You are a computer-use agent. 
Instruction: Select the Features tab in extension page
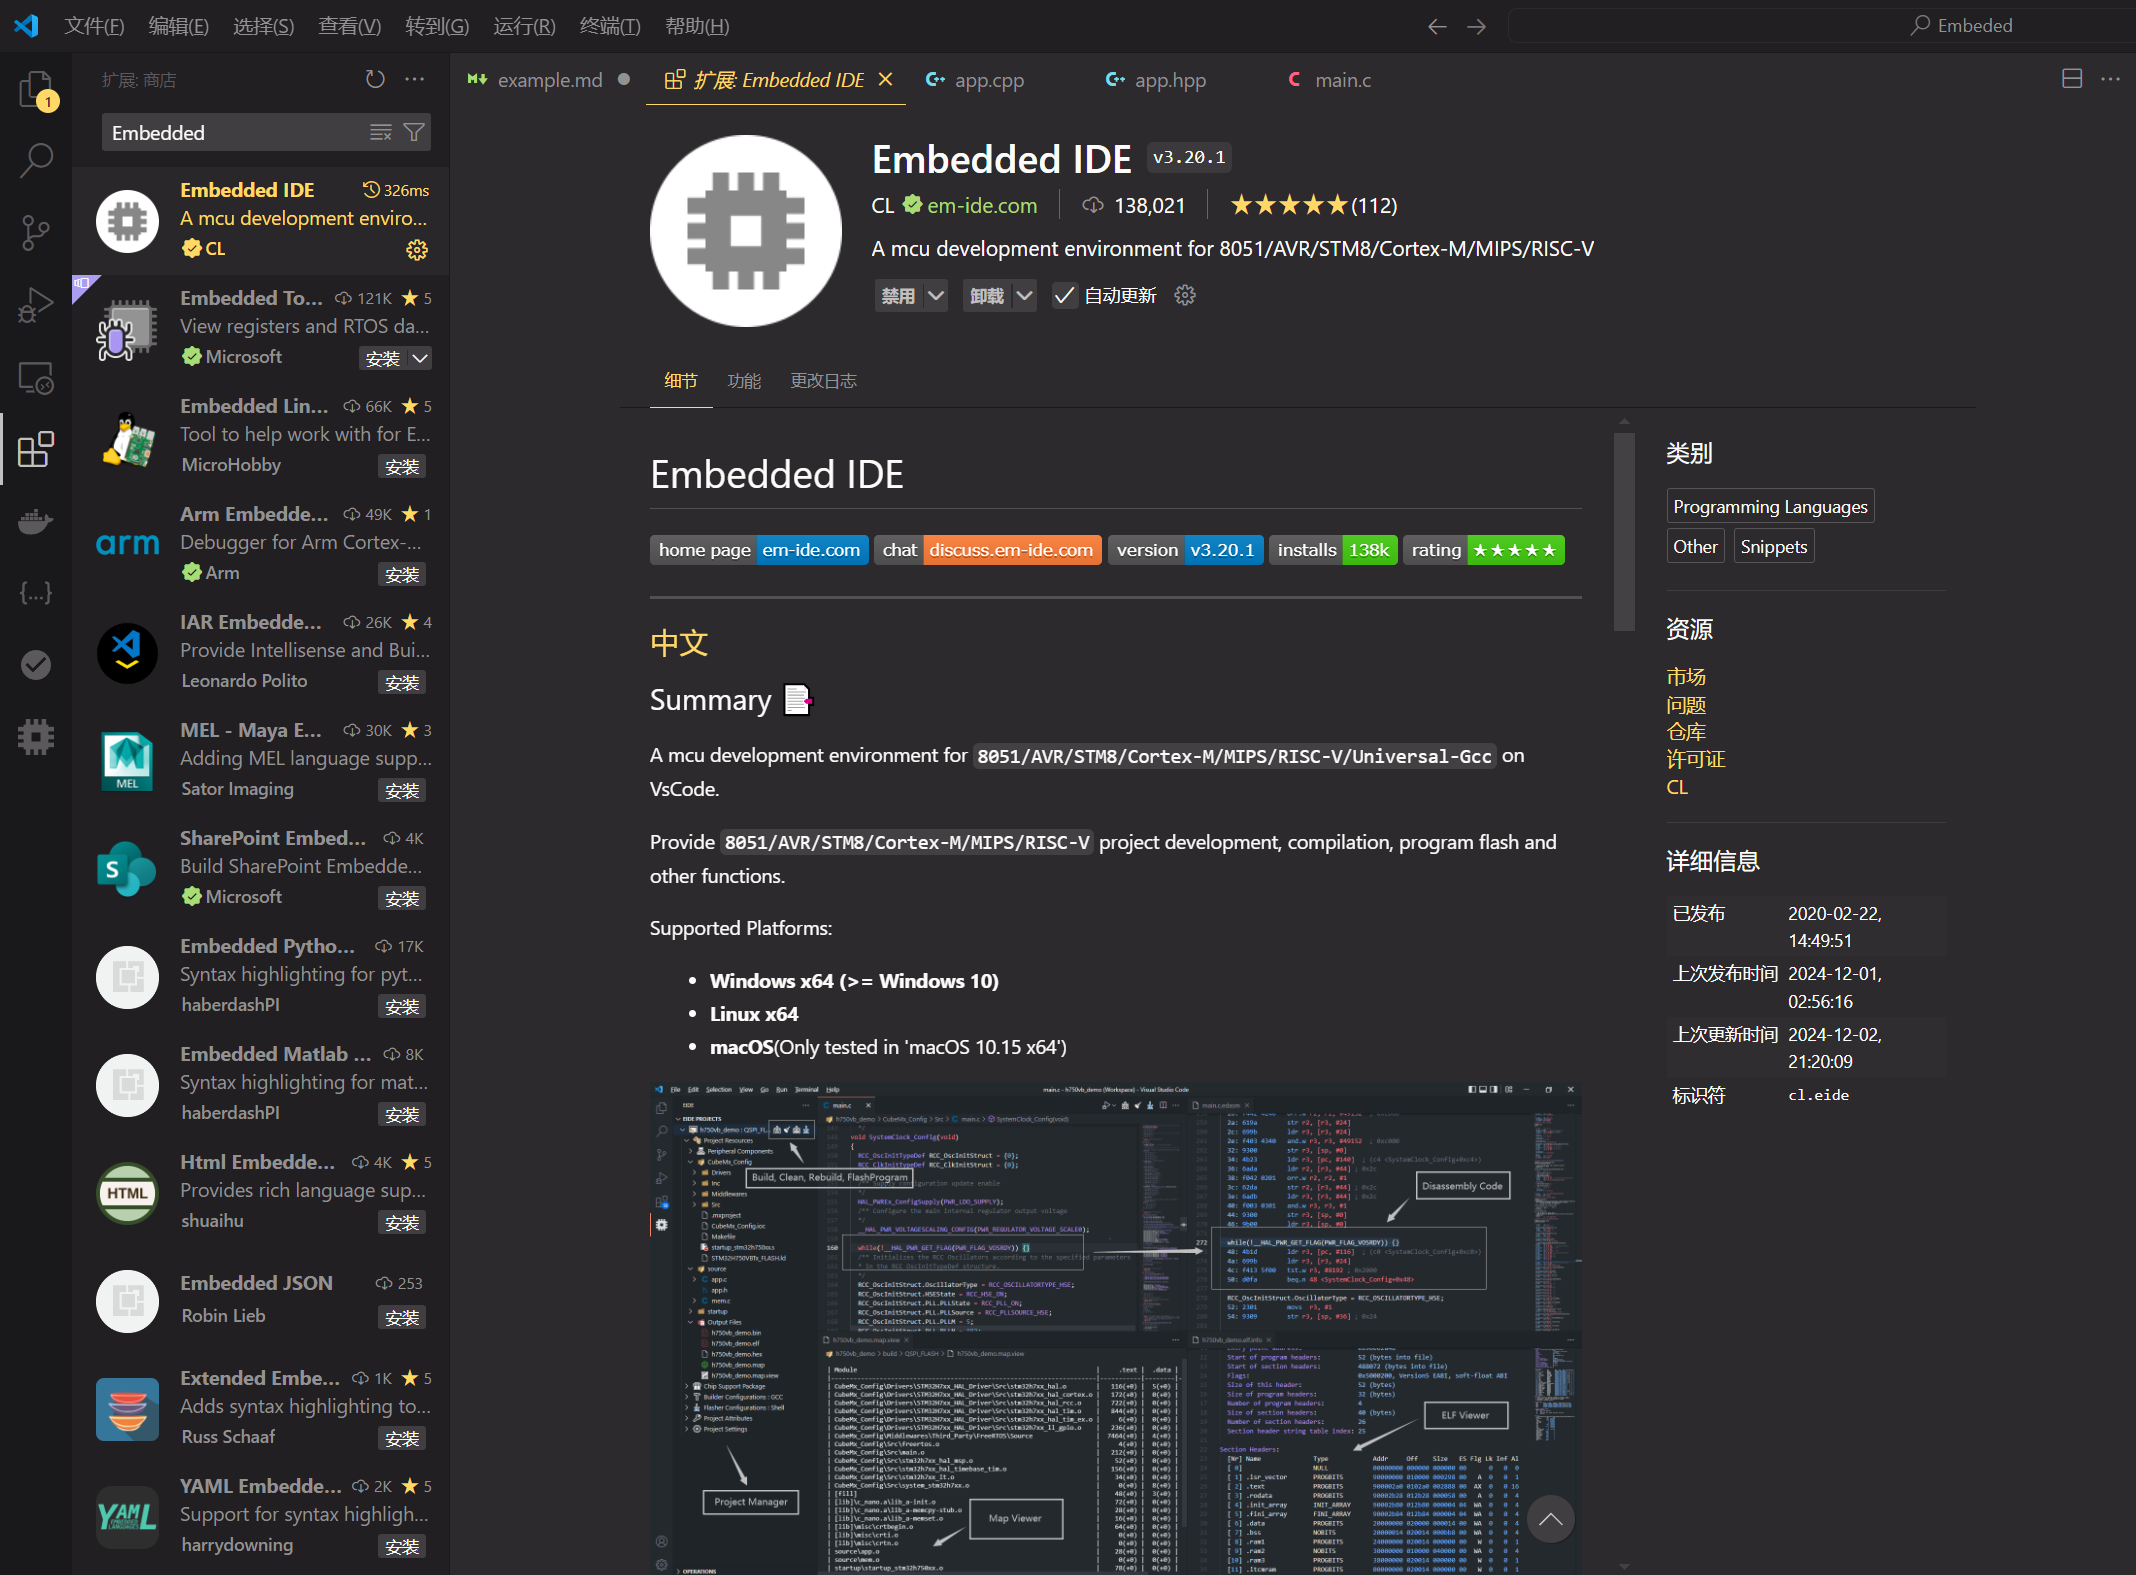(744, 381)
